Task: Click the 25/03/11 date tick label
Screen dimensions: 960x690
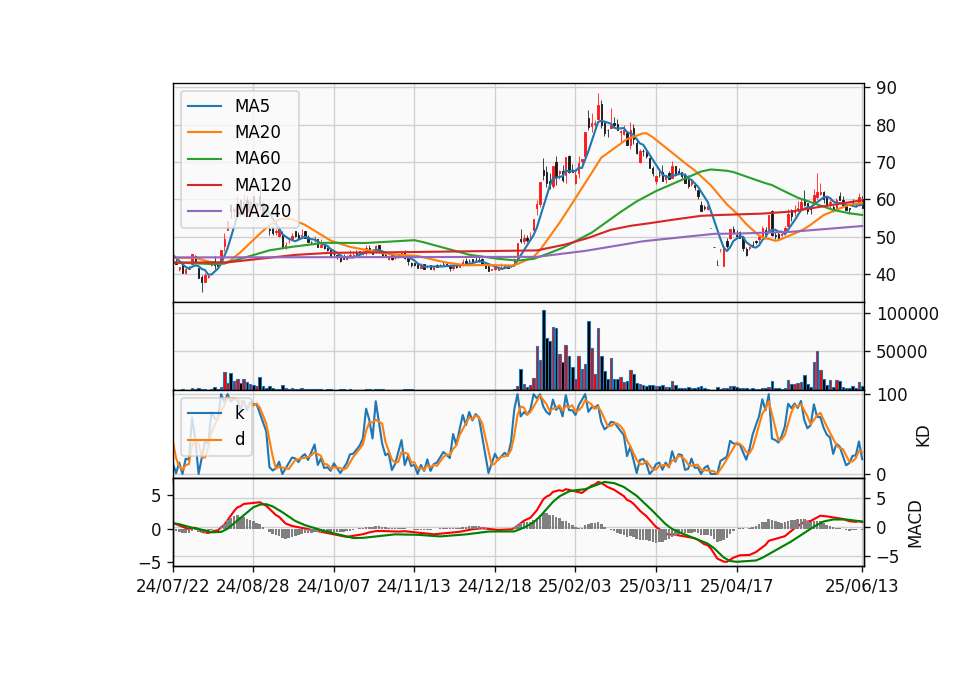Action: [x=656, y=586]
